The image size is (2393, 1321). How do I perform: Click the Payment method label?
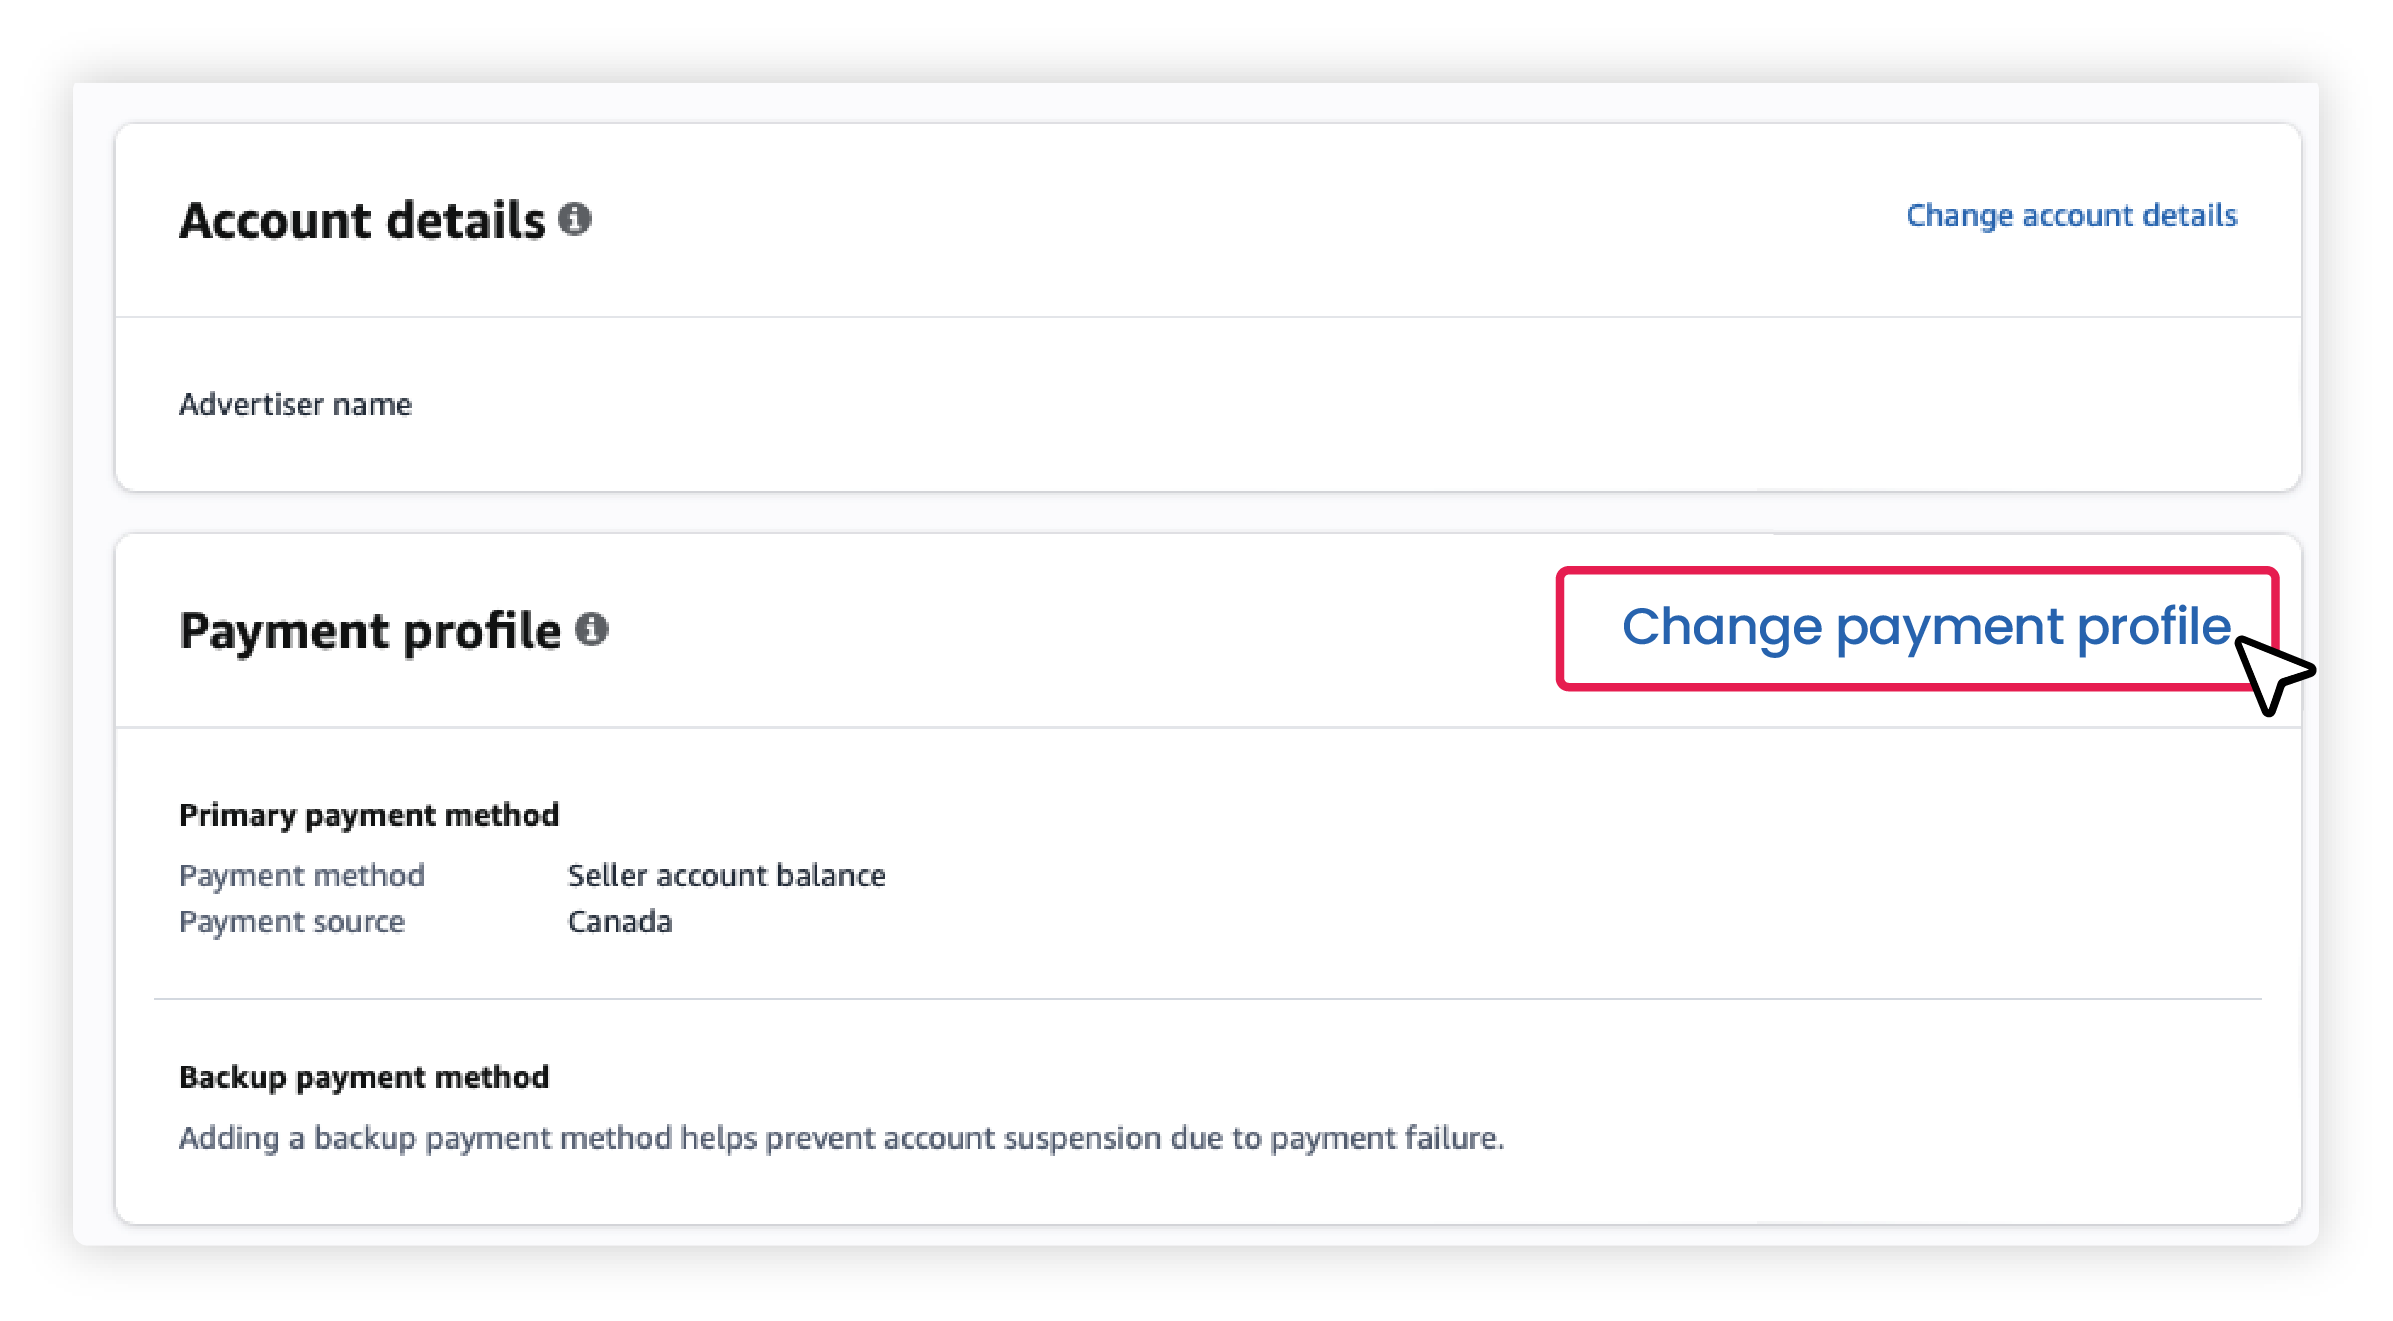(x=302, y=875)
